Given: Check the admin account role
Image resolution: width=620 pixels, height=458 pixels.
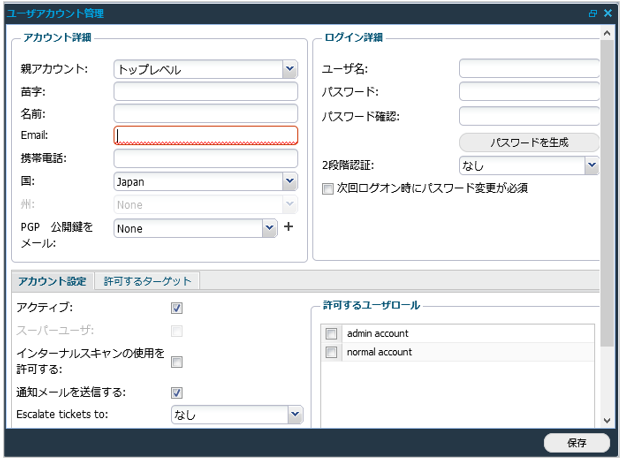Looking at the screenshot, I should (331, 334).
